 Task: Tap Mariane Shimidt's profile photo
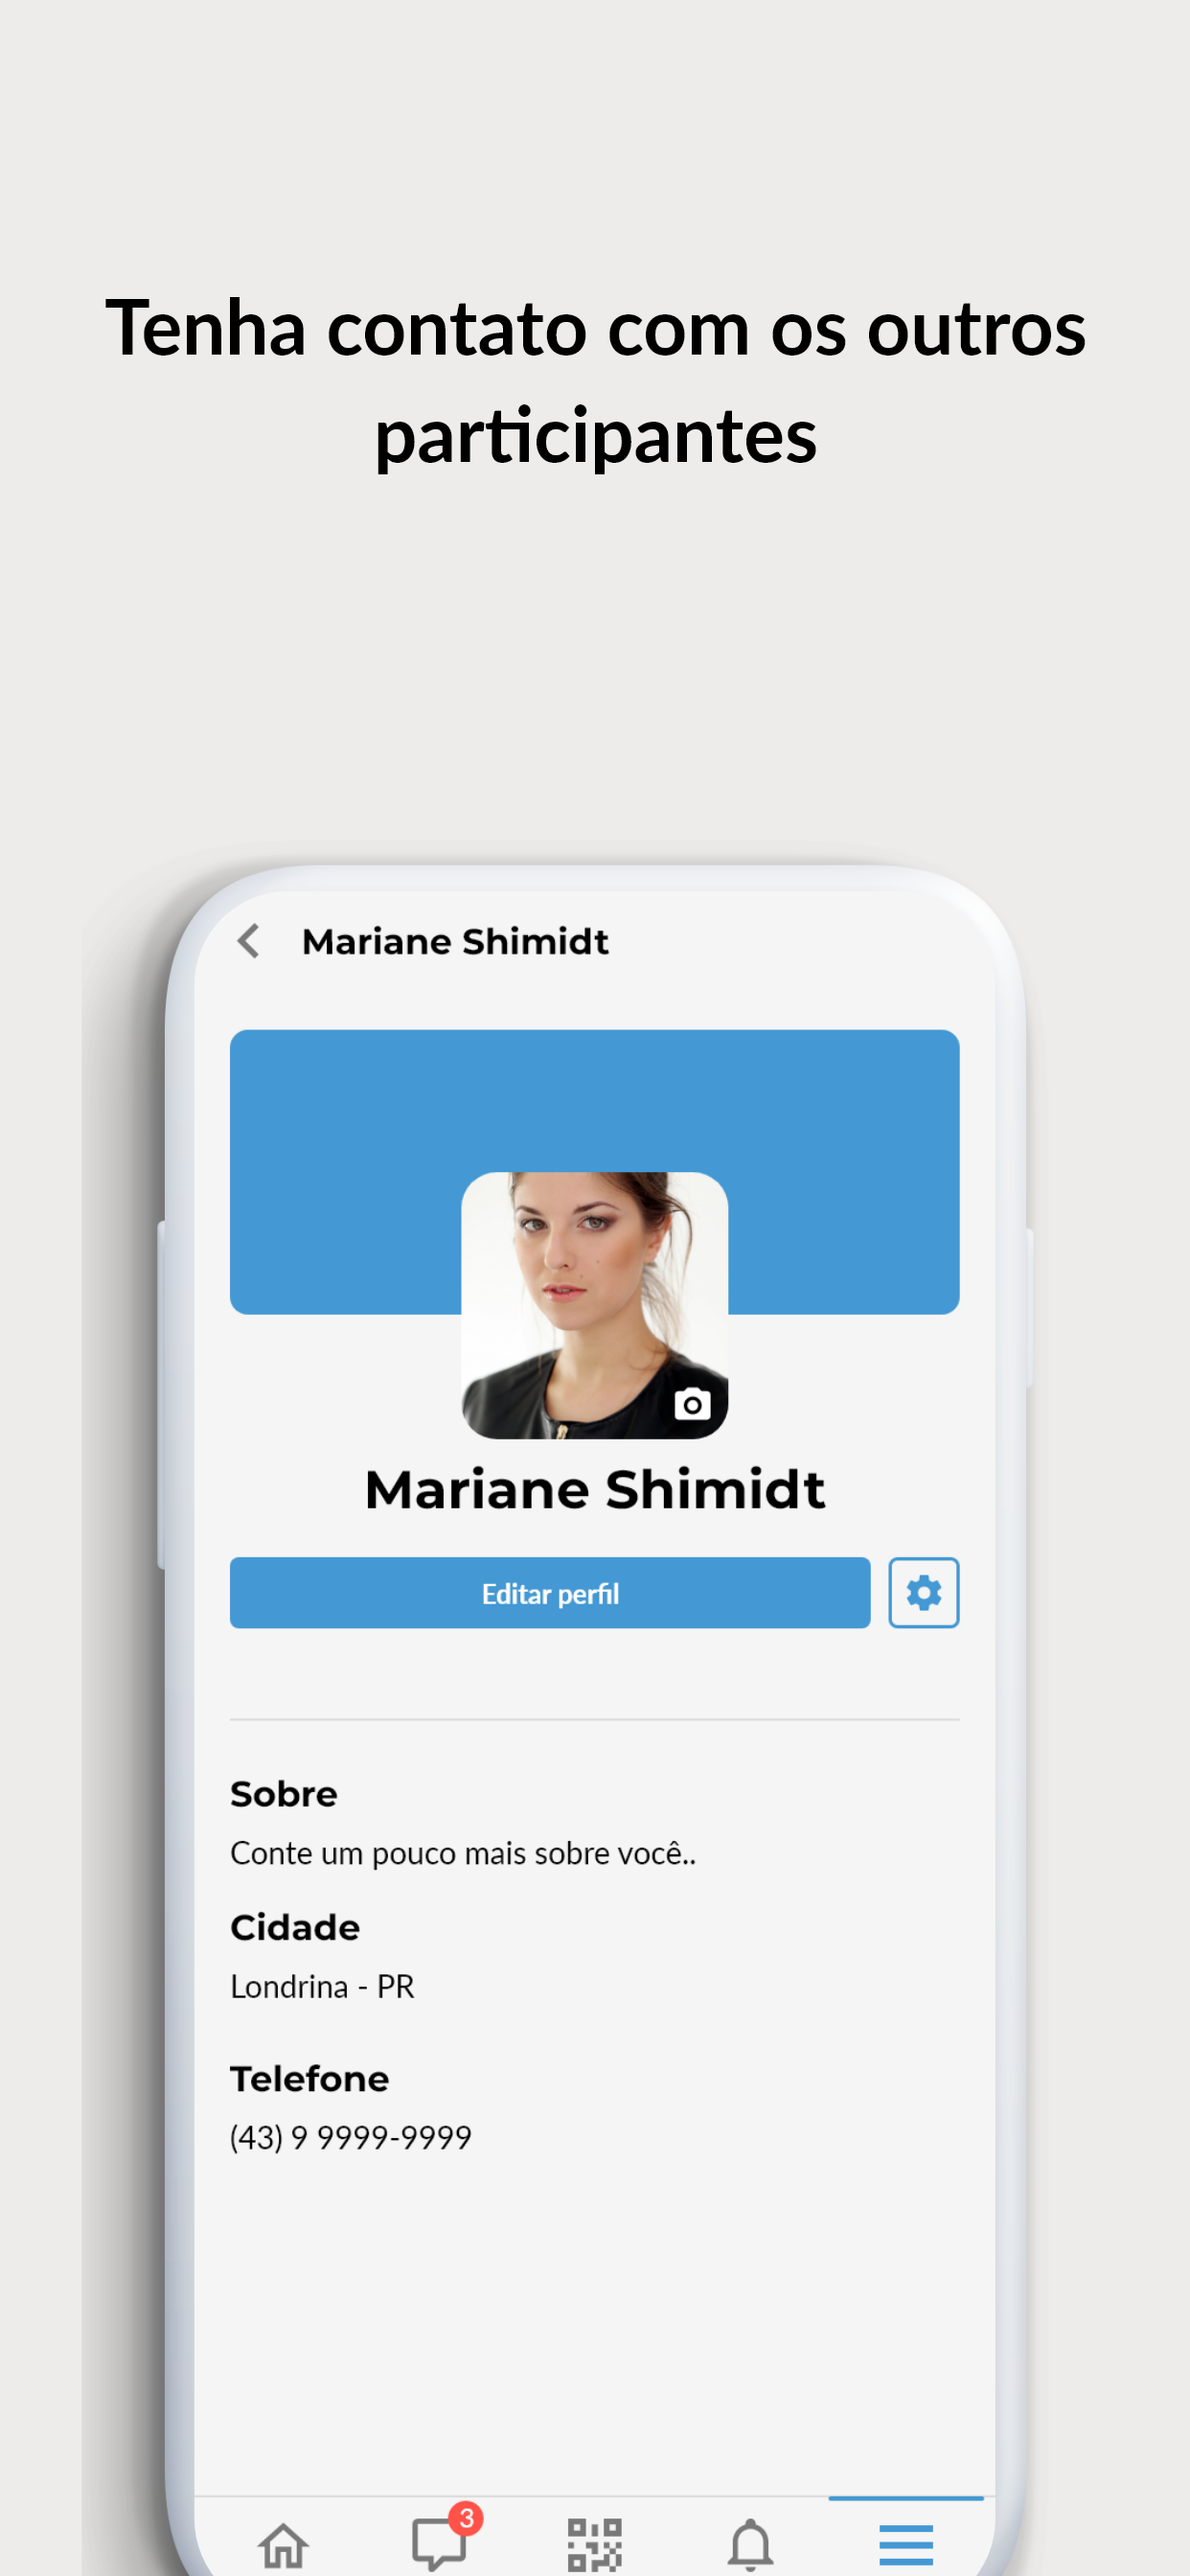(x=594, y=1305)
